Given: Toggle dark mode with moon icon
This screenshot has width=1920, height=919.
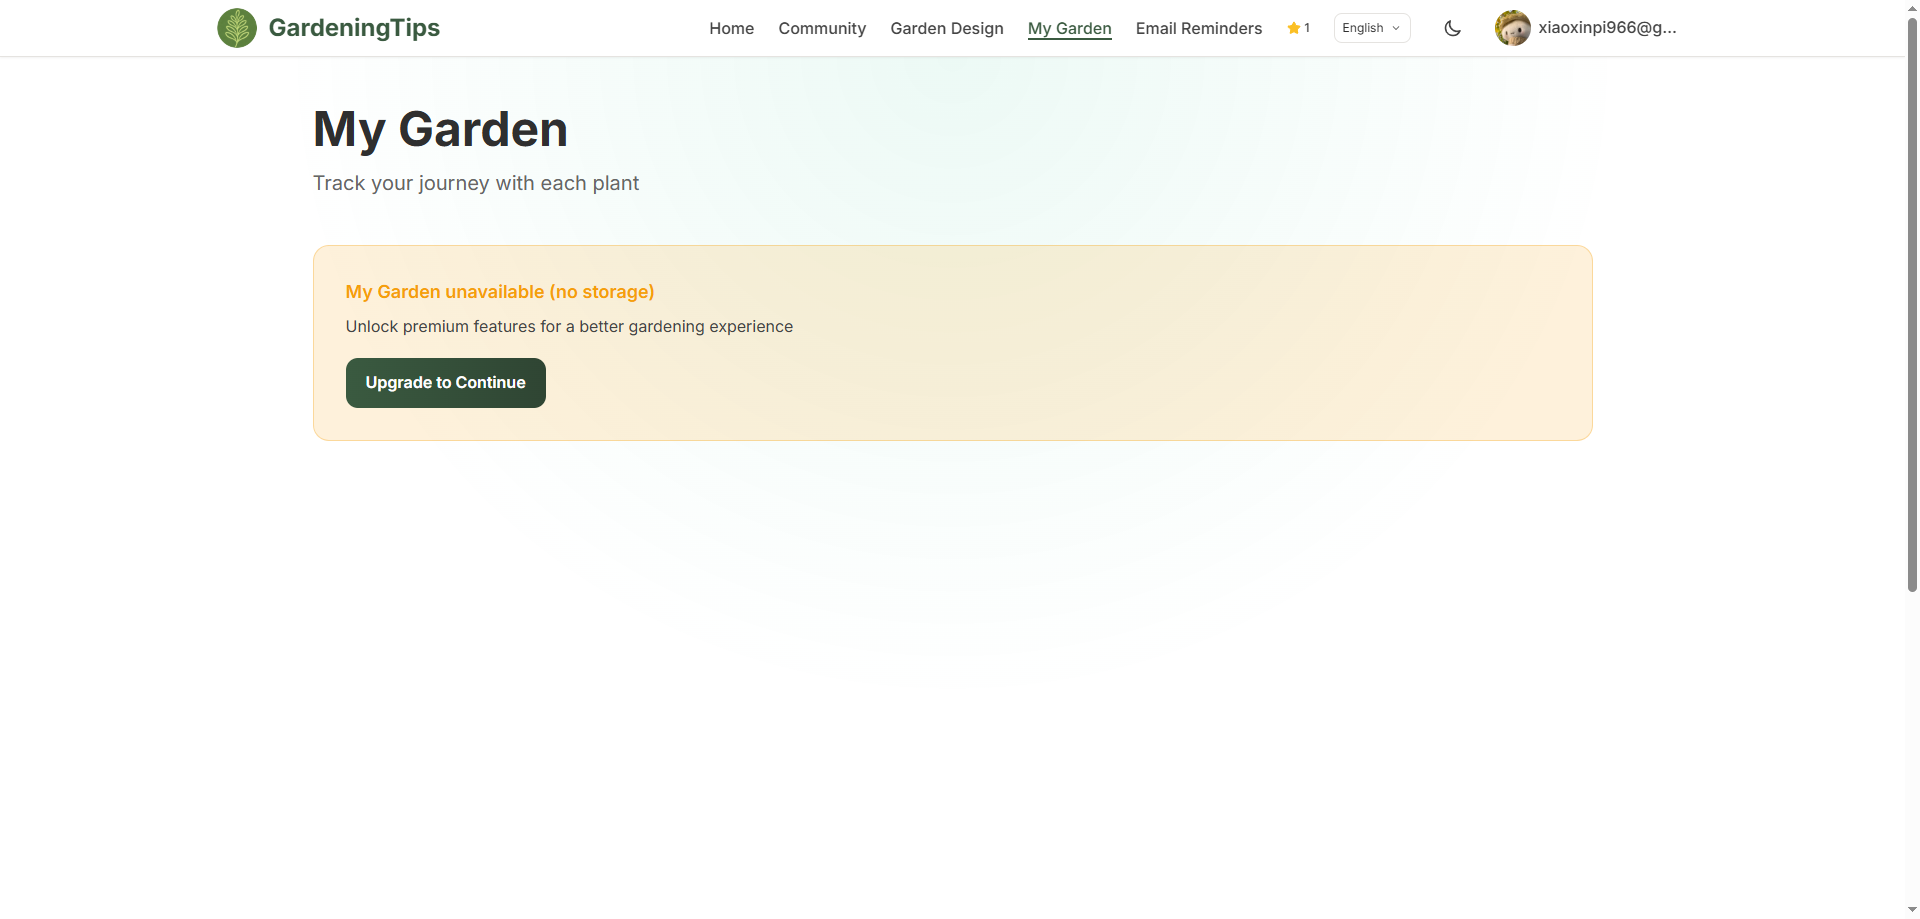Looking at the screenshot, I should 1452,28.
